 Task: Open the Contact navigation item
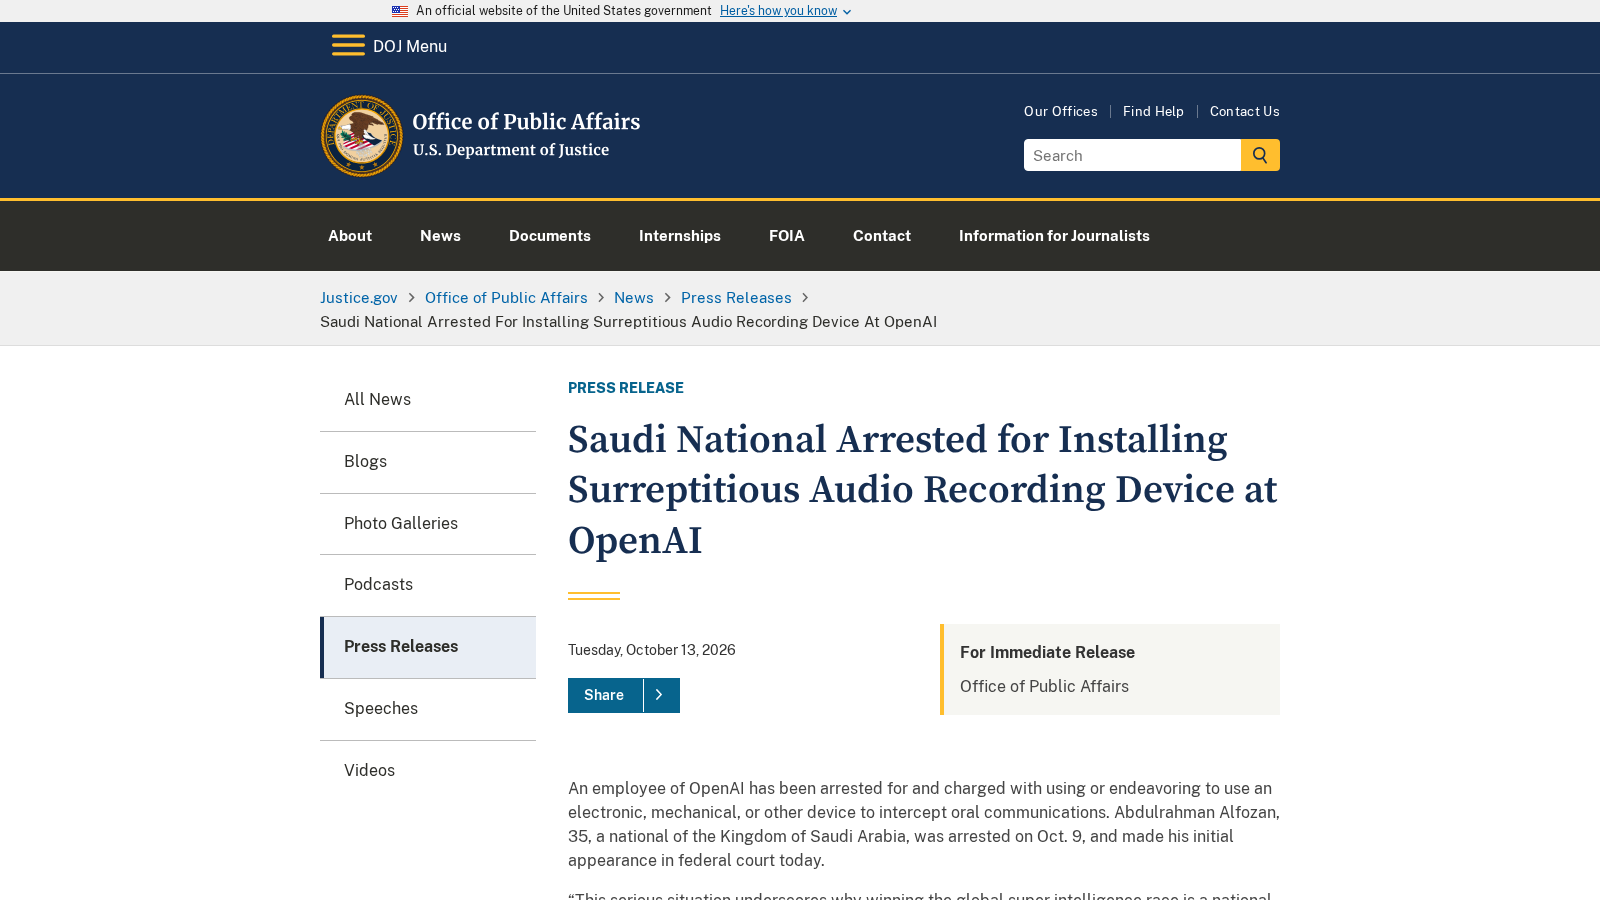tap(882, 236)
